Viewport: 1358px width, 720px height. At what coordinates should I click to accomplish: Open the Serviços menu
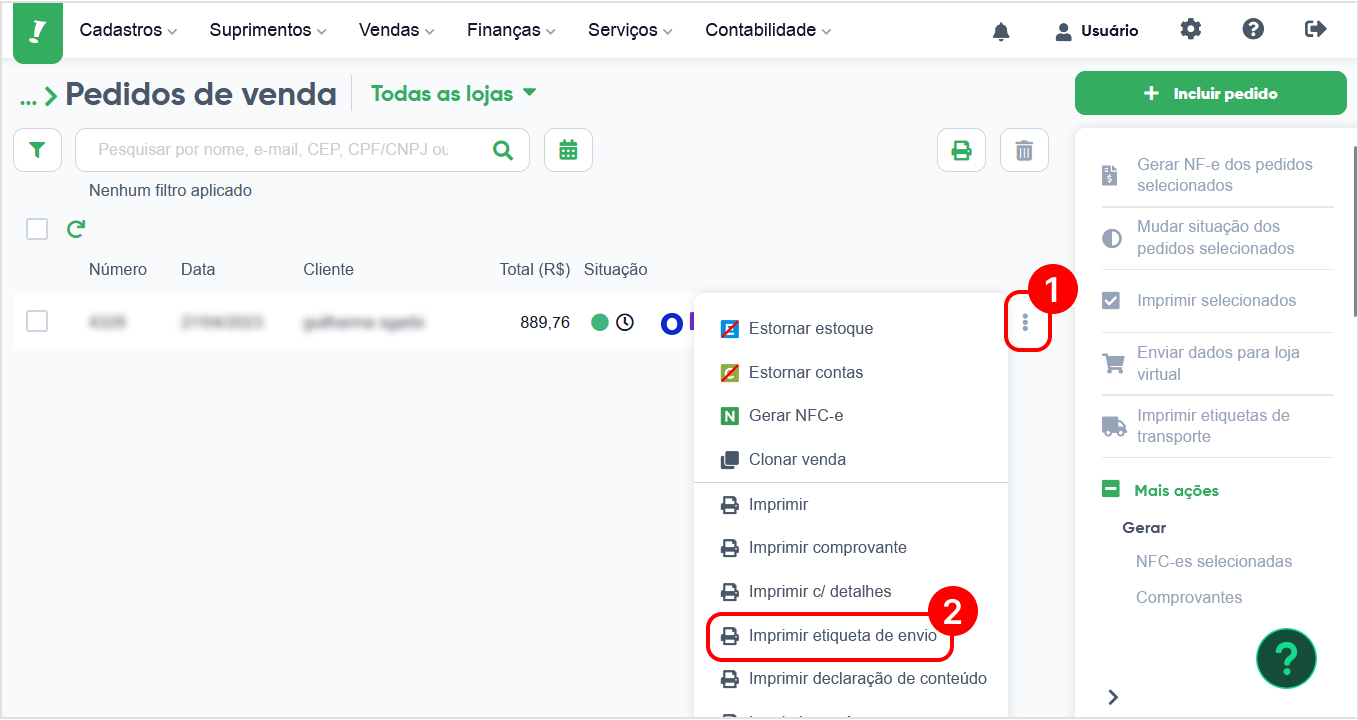[x=631, y=31]
